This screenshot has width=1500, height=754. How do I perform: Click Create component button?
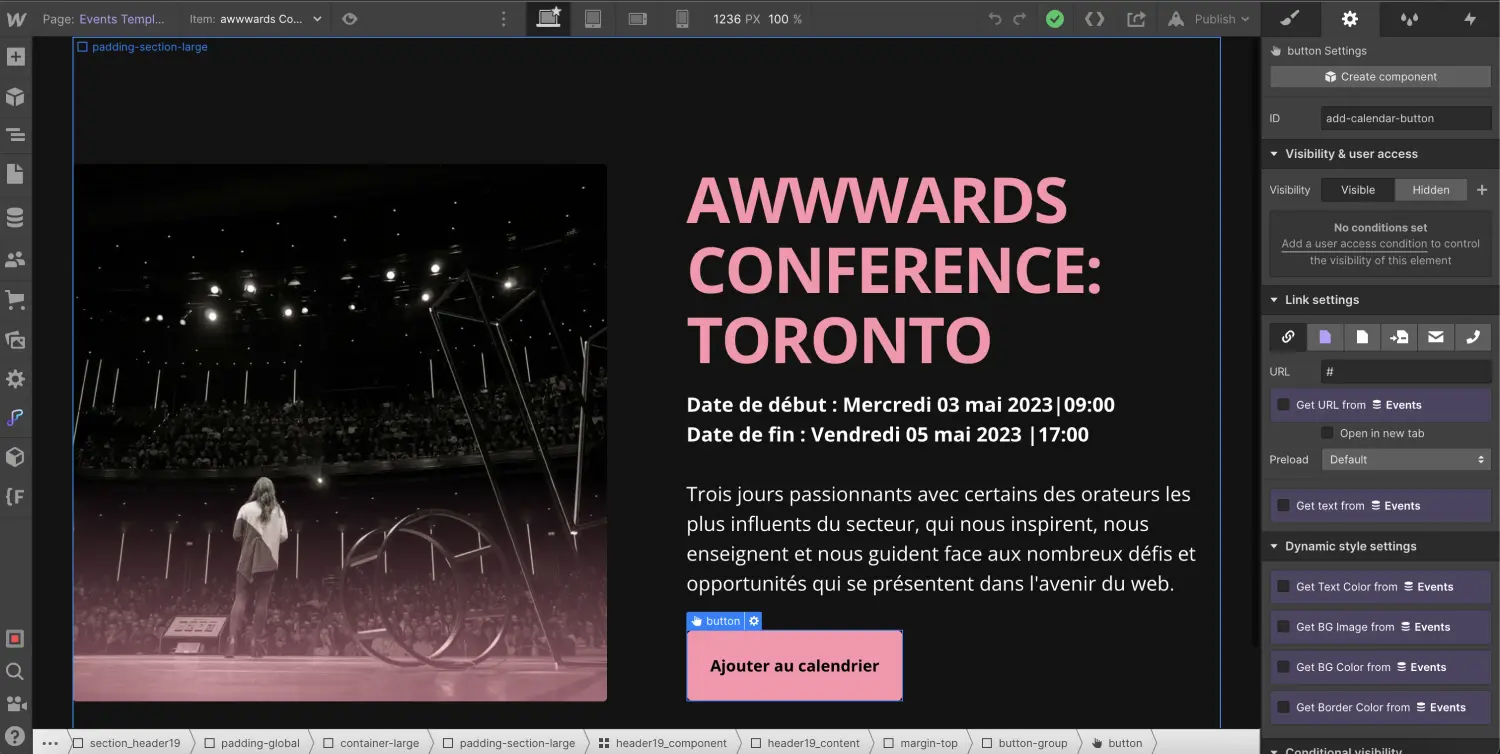point(1381,77)
